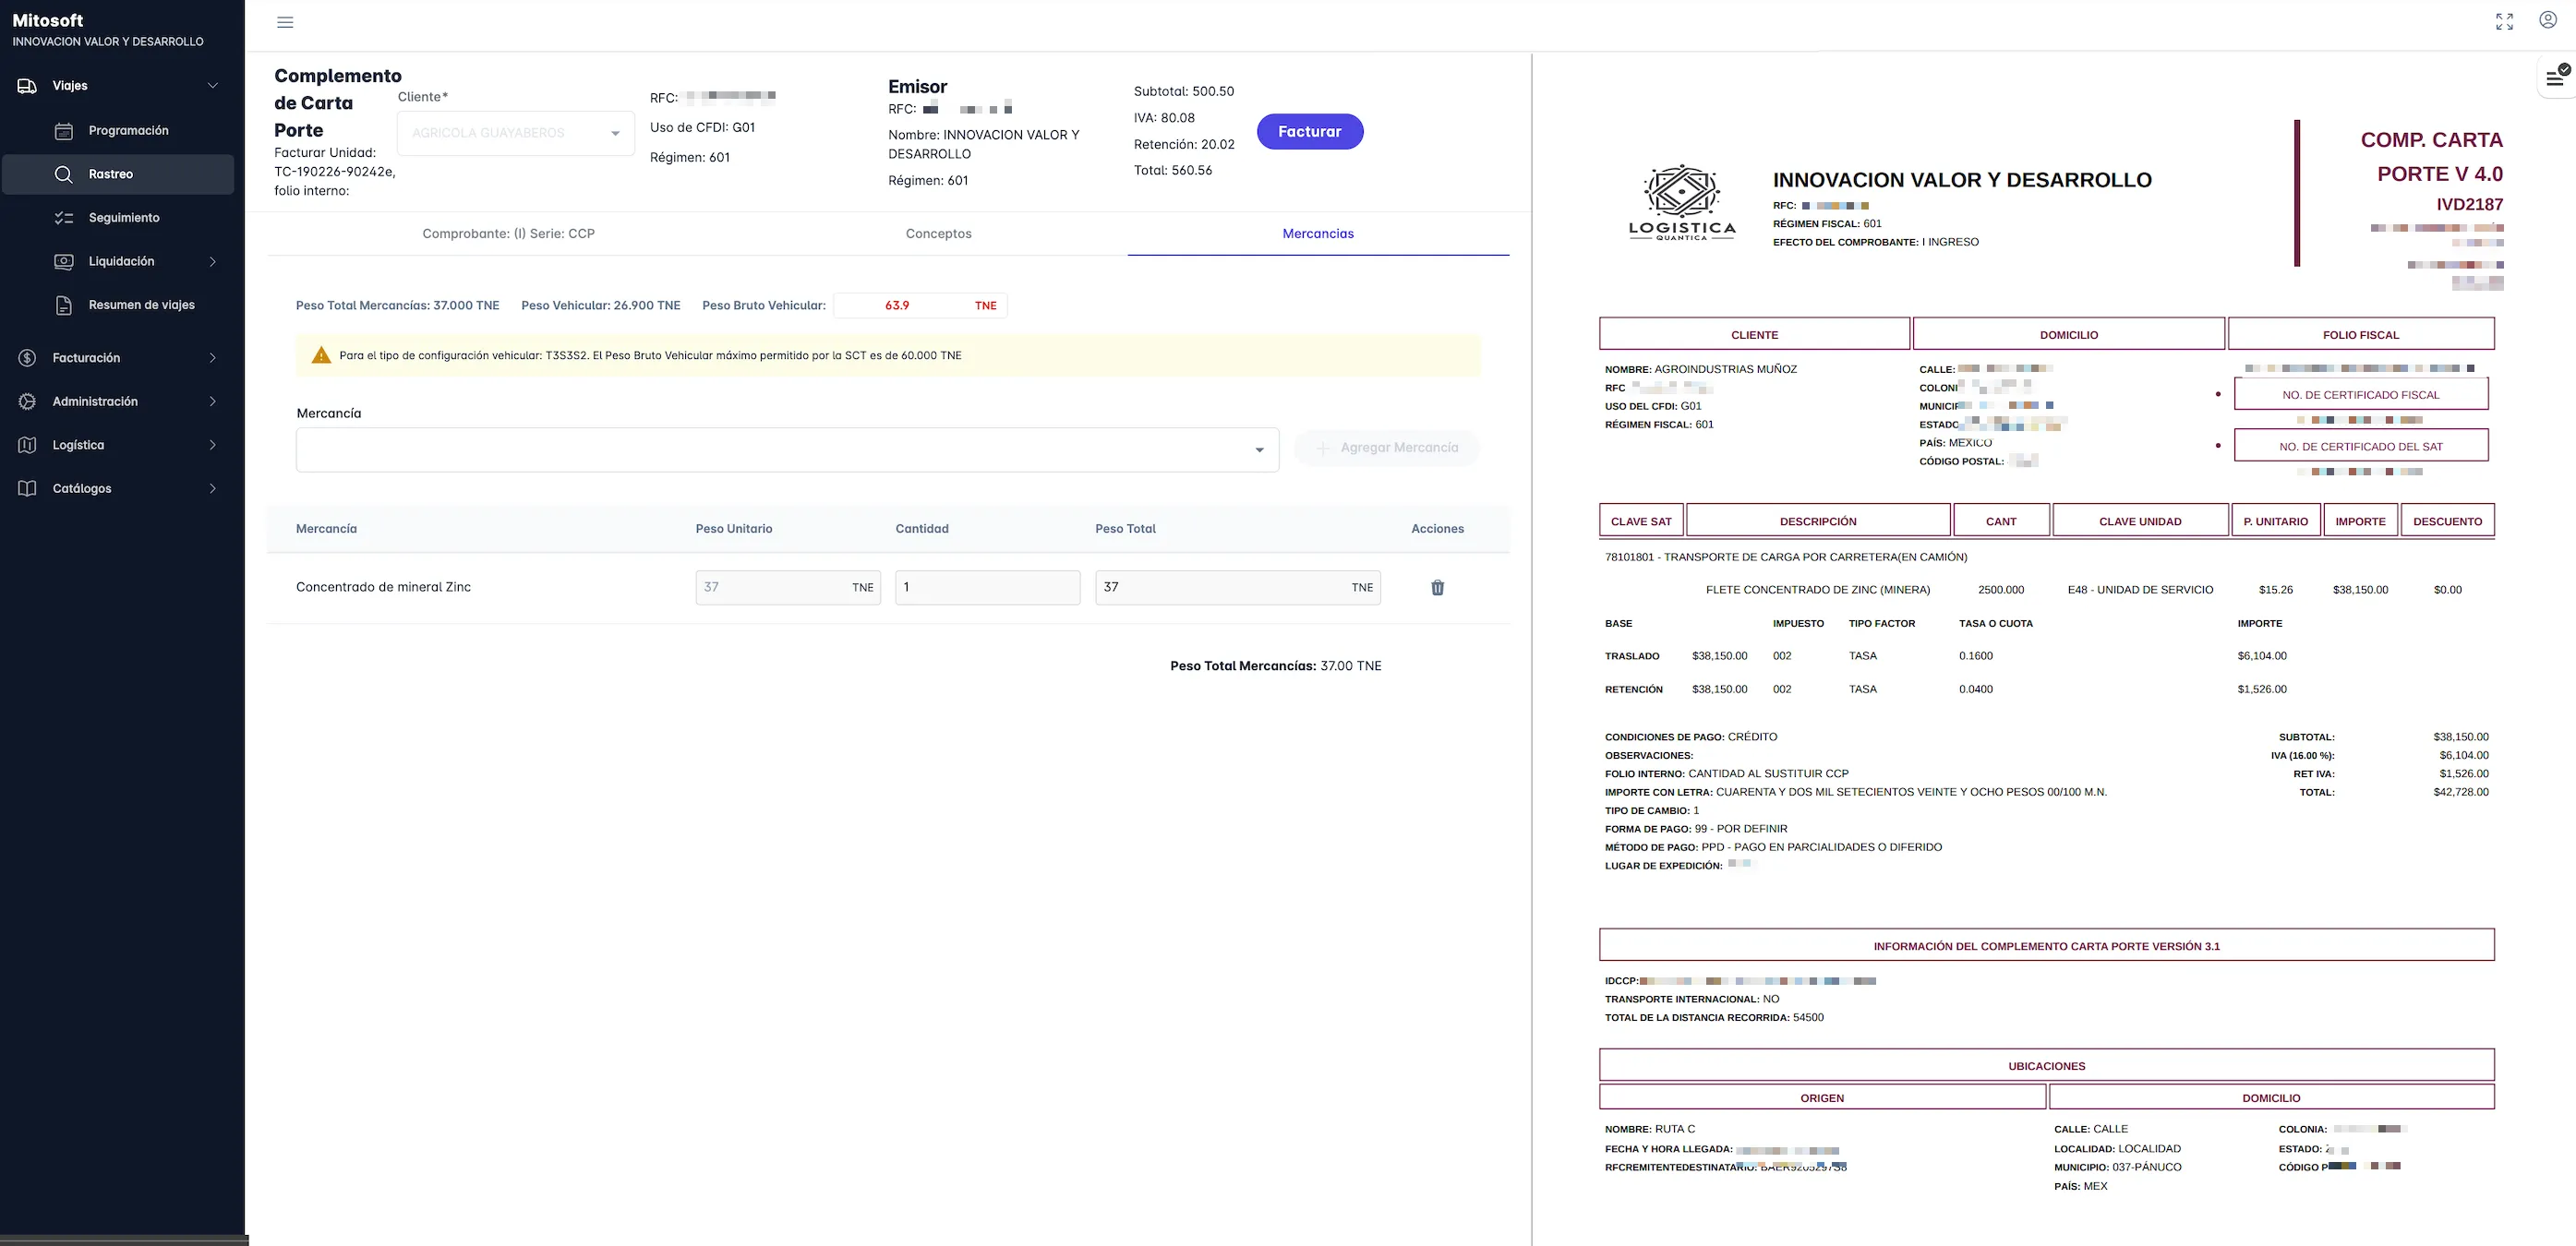The width and height of the screenshot is (2576, 1246).
Task: Open Rastreo in the sidebar
Action: (x=118, y=174)
